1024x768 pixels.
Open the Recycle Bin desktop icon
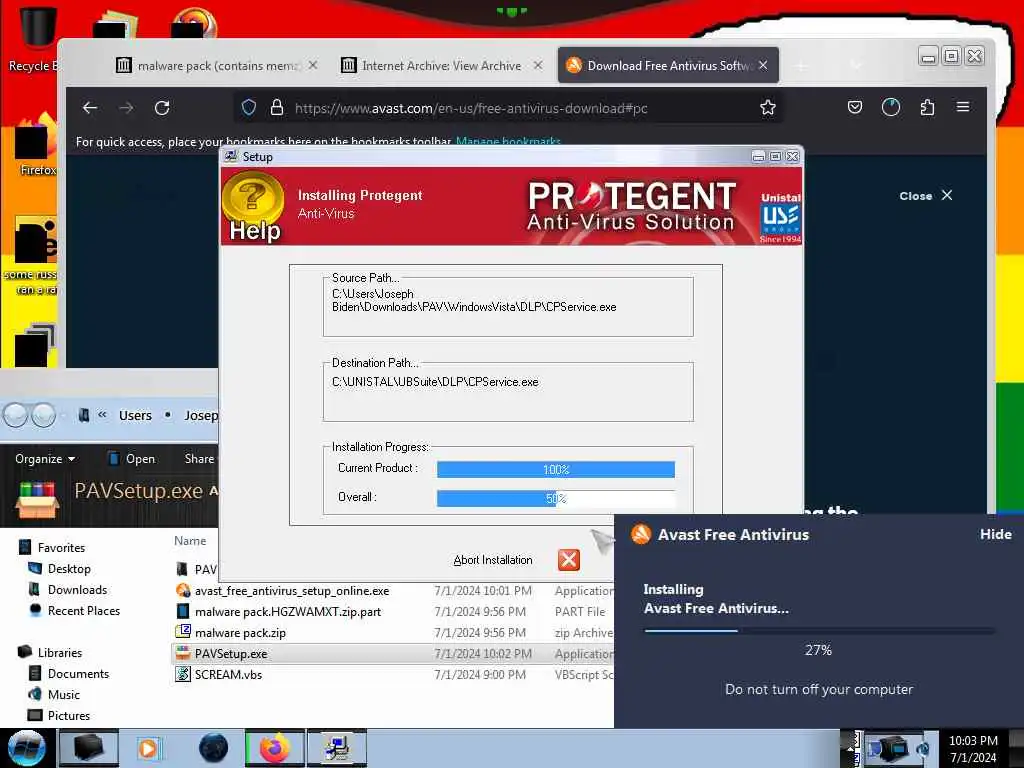pyautogui.click(x=37, y=38)
